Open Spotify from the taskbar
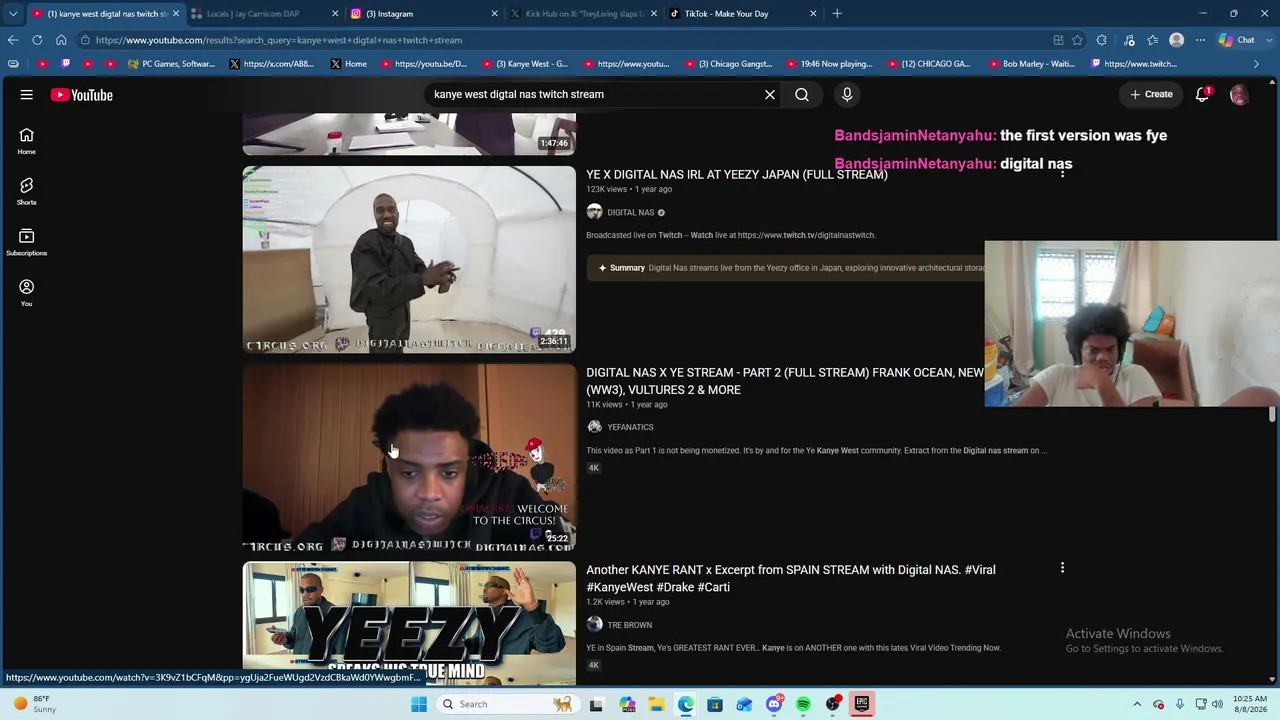 [803, 704]
